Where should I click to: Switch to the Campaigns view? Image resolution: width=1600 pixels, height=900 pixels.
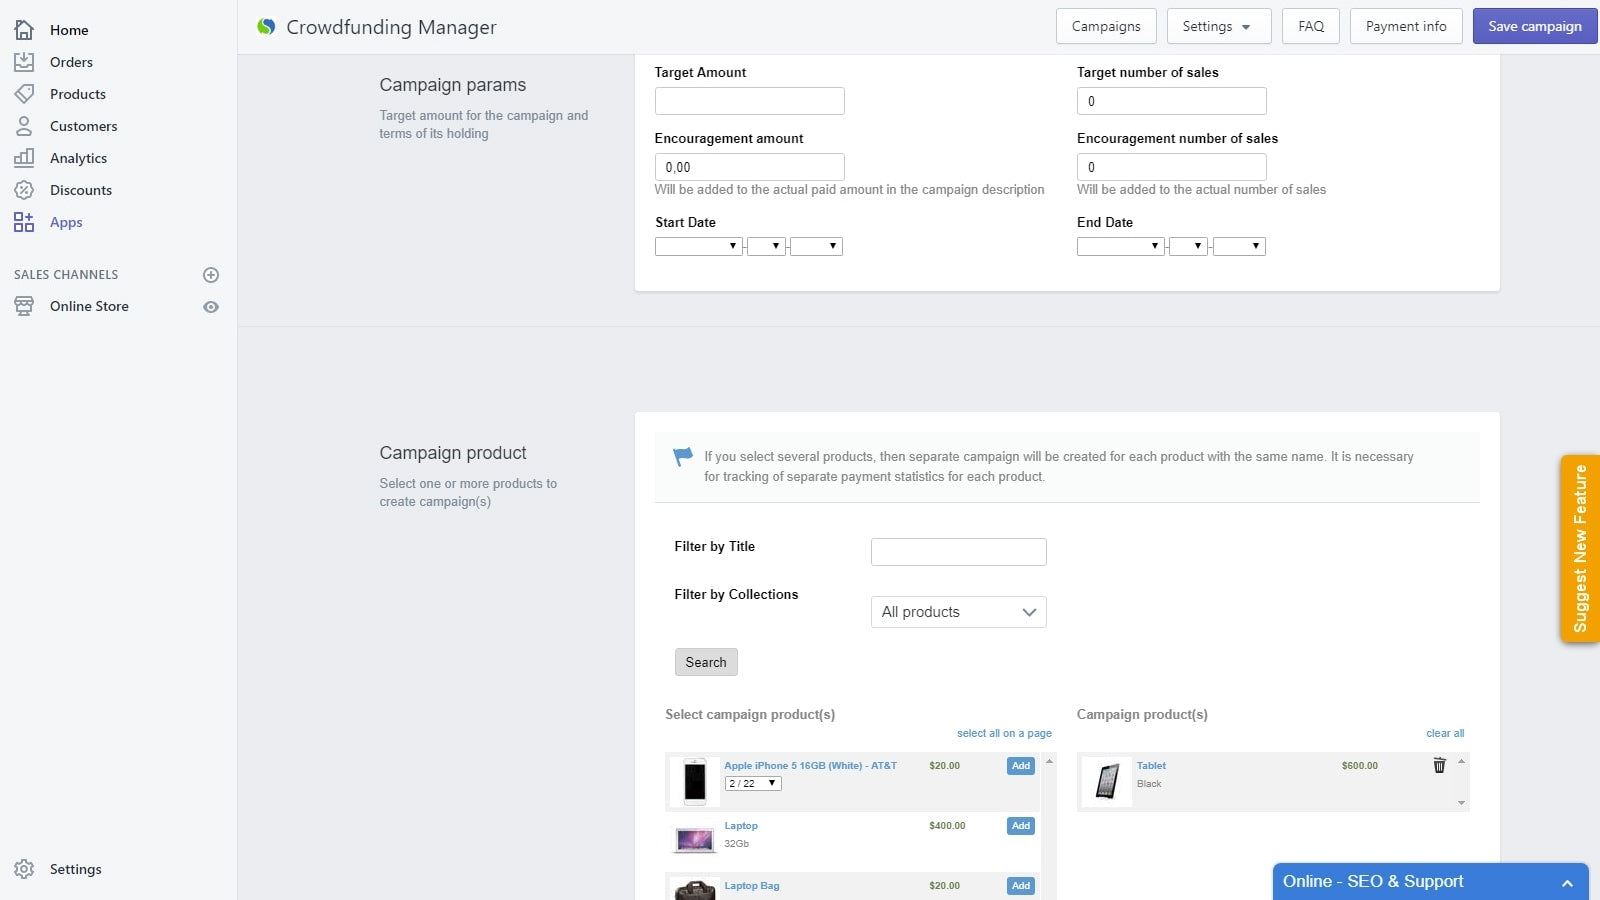(1105, 26)
